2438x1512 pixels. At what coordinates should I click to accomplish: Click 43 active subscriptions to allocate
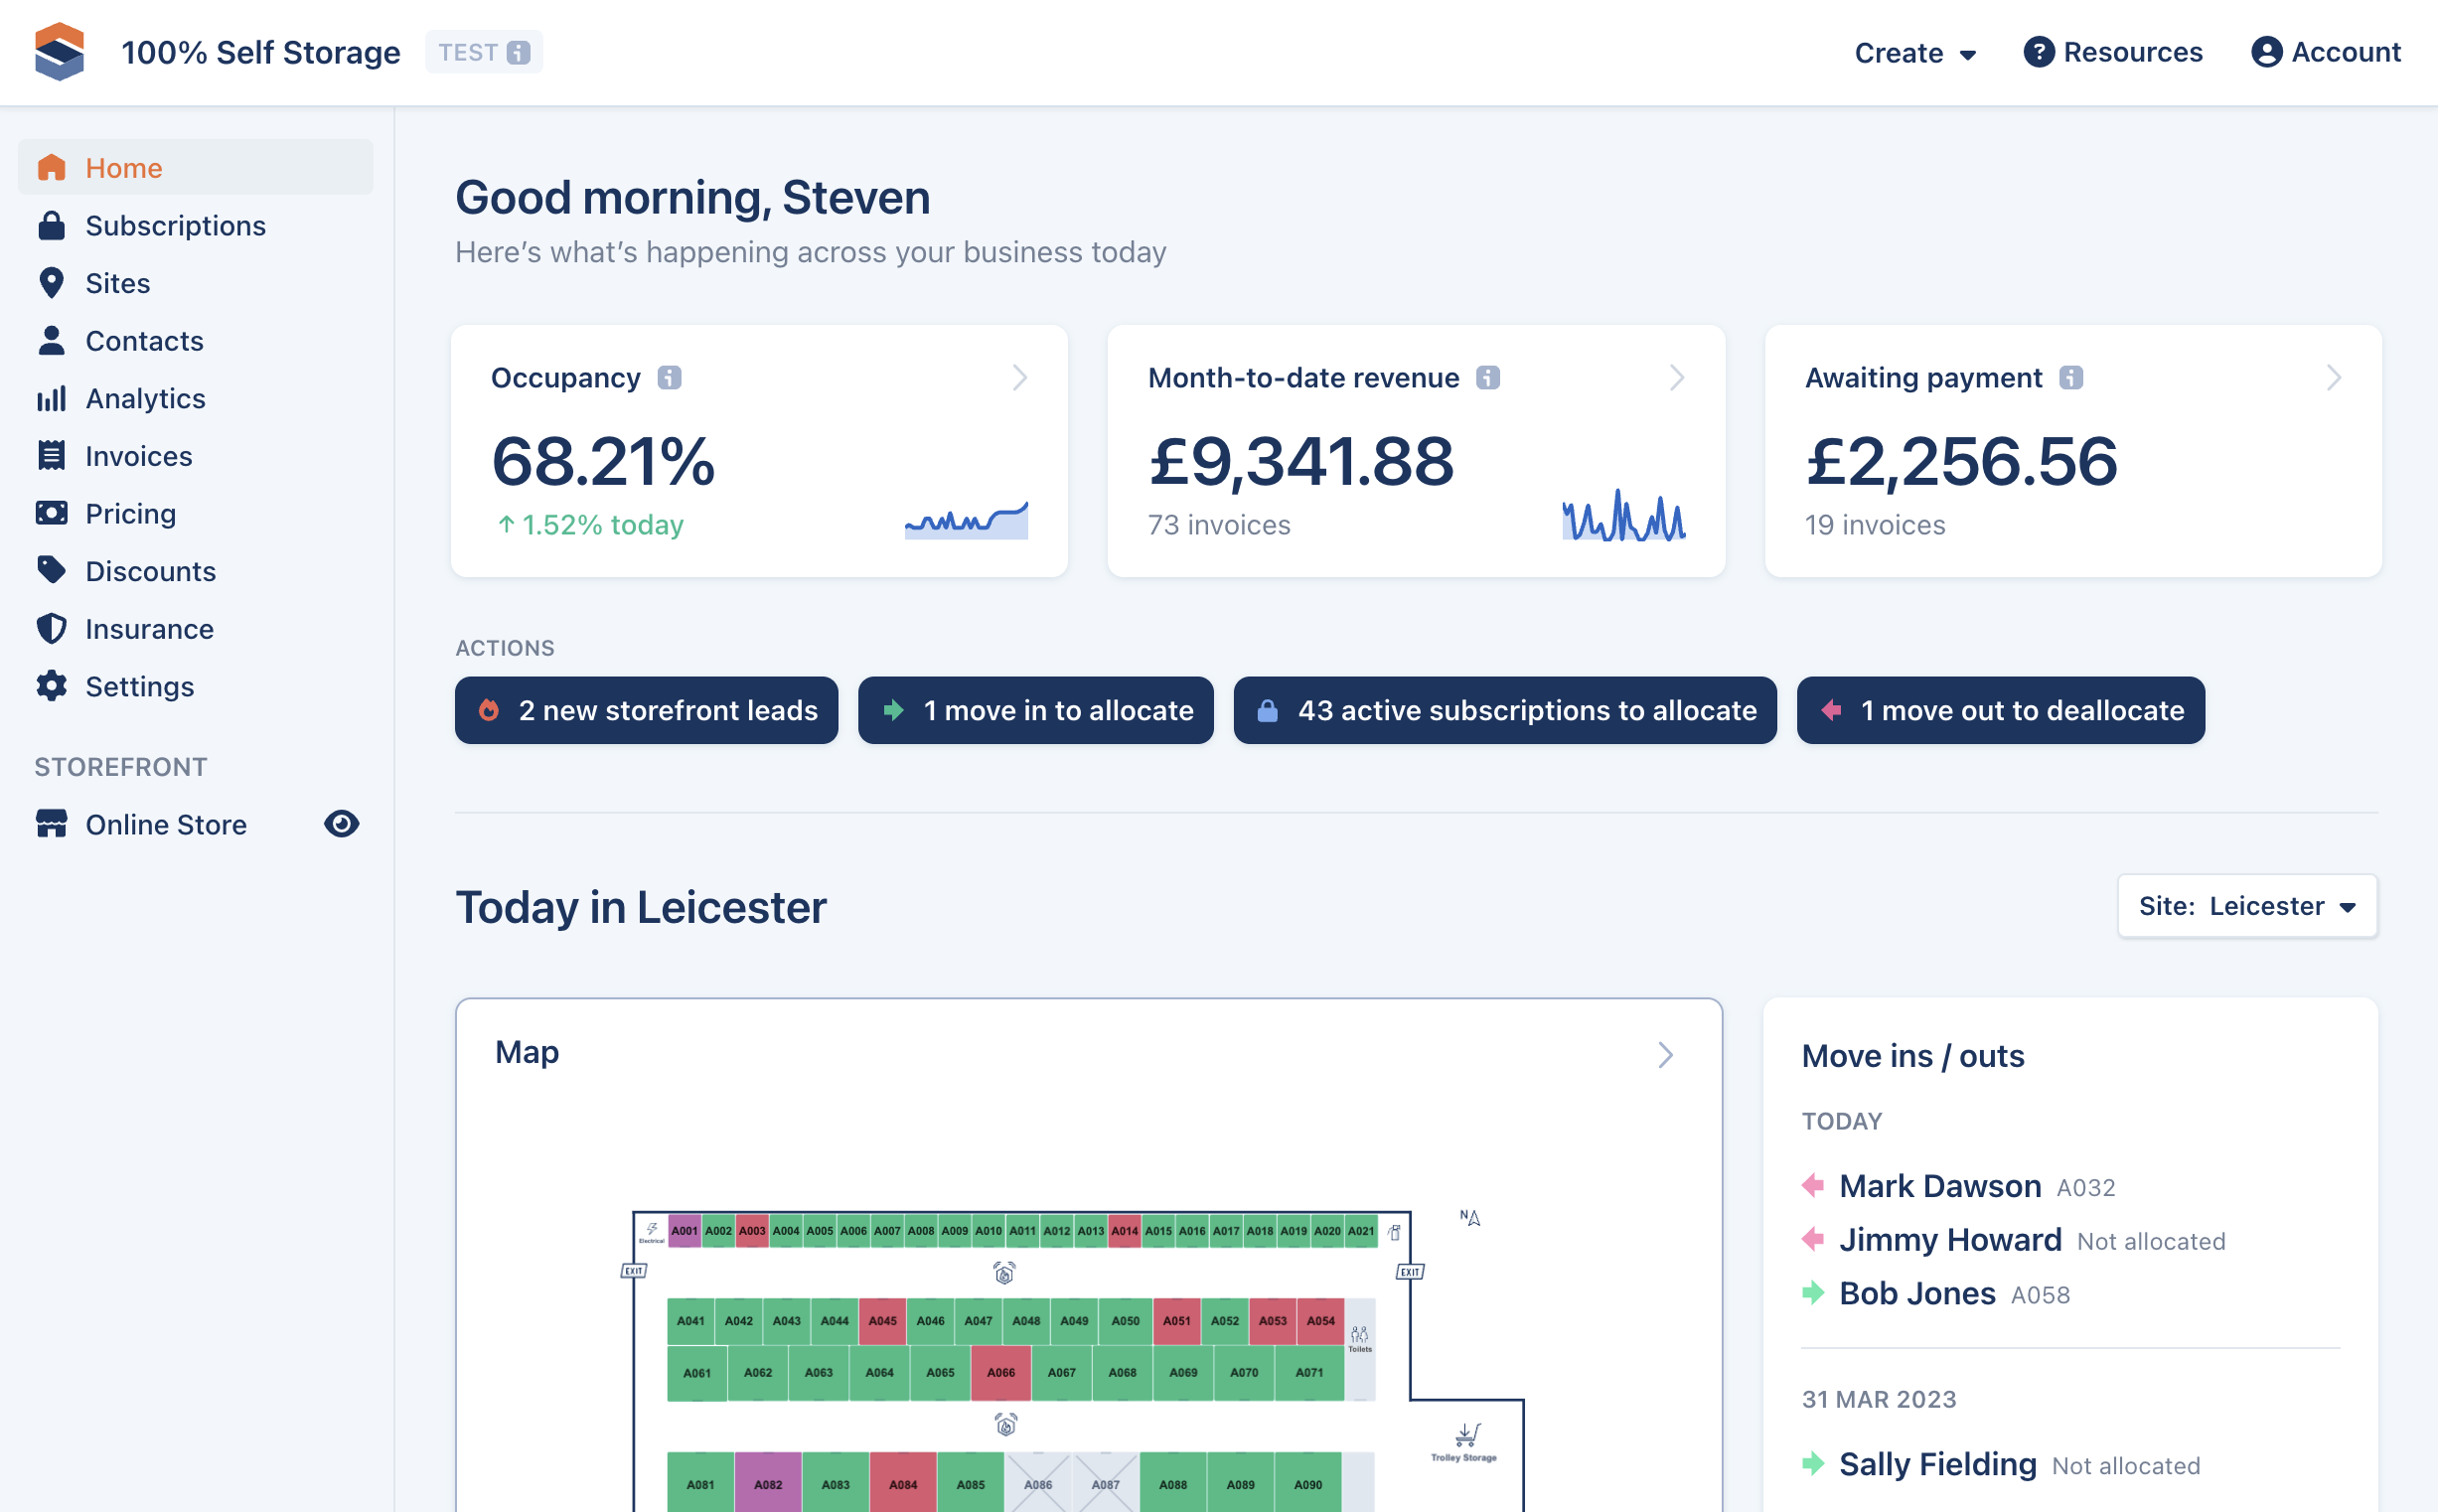(x=1504, y=710)
